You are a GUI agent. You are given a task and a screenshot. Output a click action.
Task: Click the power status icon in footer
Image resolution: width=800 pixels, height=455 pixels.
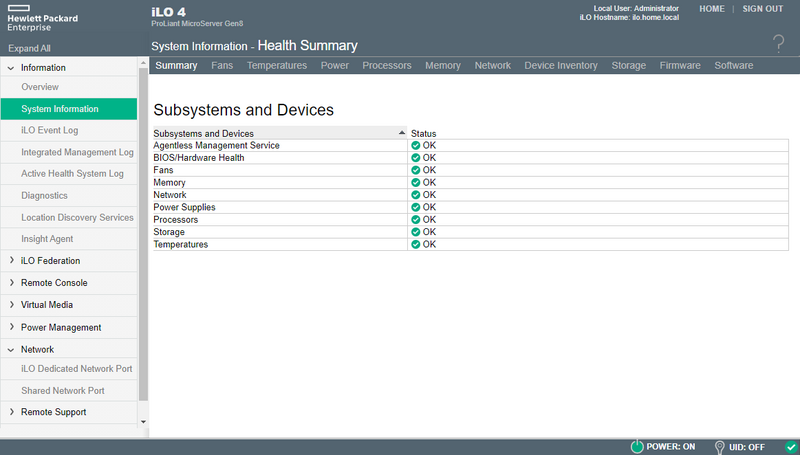637,446
